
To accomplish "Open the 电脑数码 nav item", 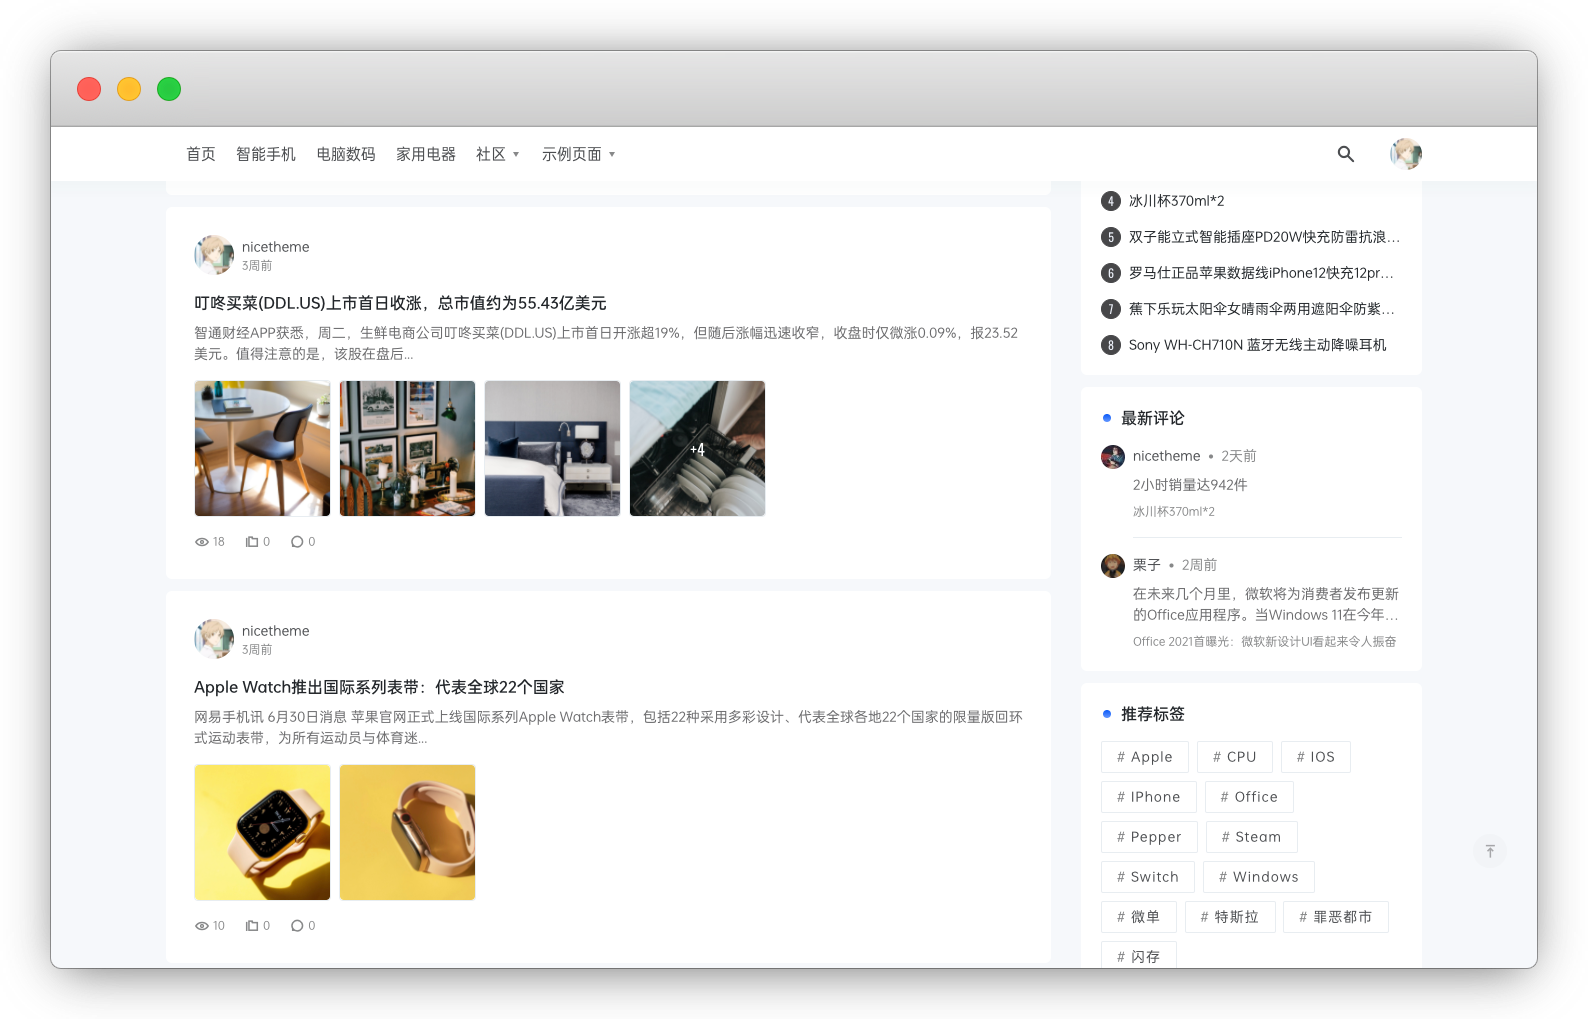I will (346, 154).
